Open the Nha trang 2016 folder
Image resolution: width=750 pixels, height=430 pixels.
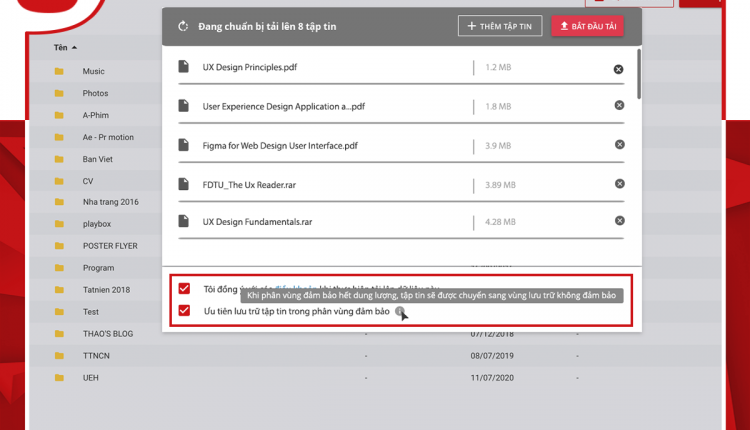110,202
